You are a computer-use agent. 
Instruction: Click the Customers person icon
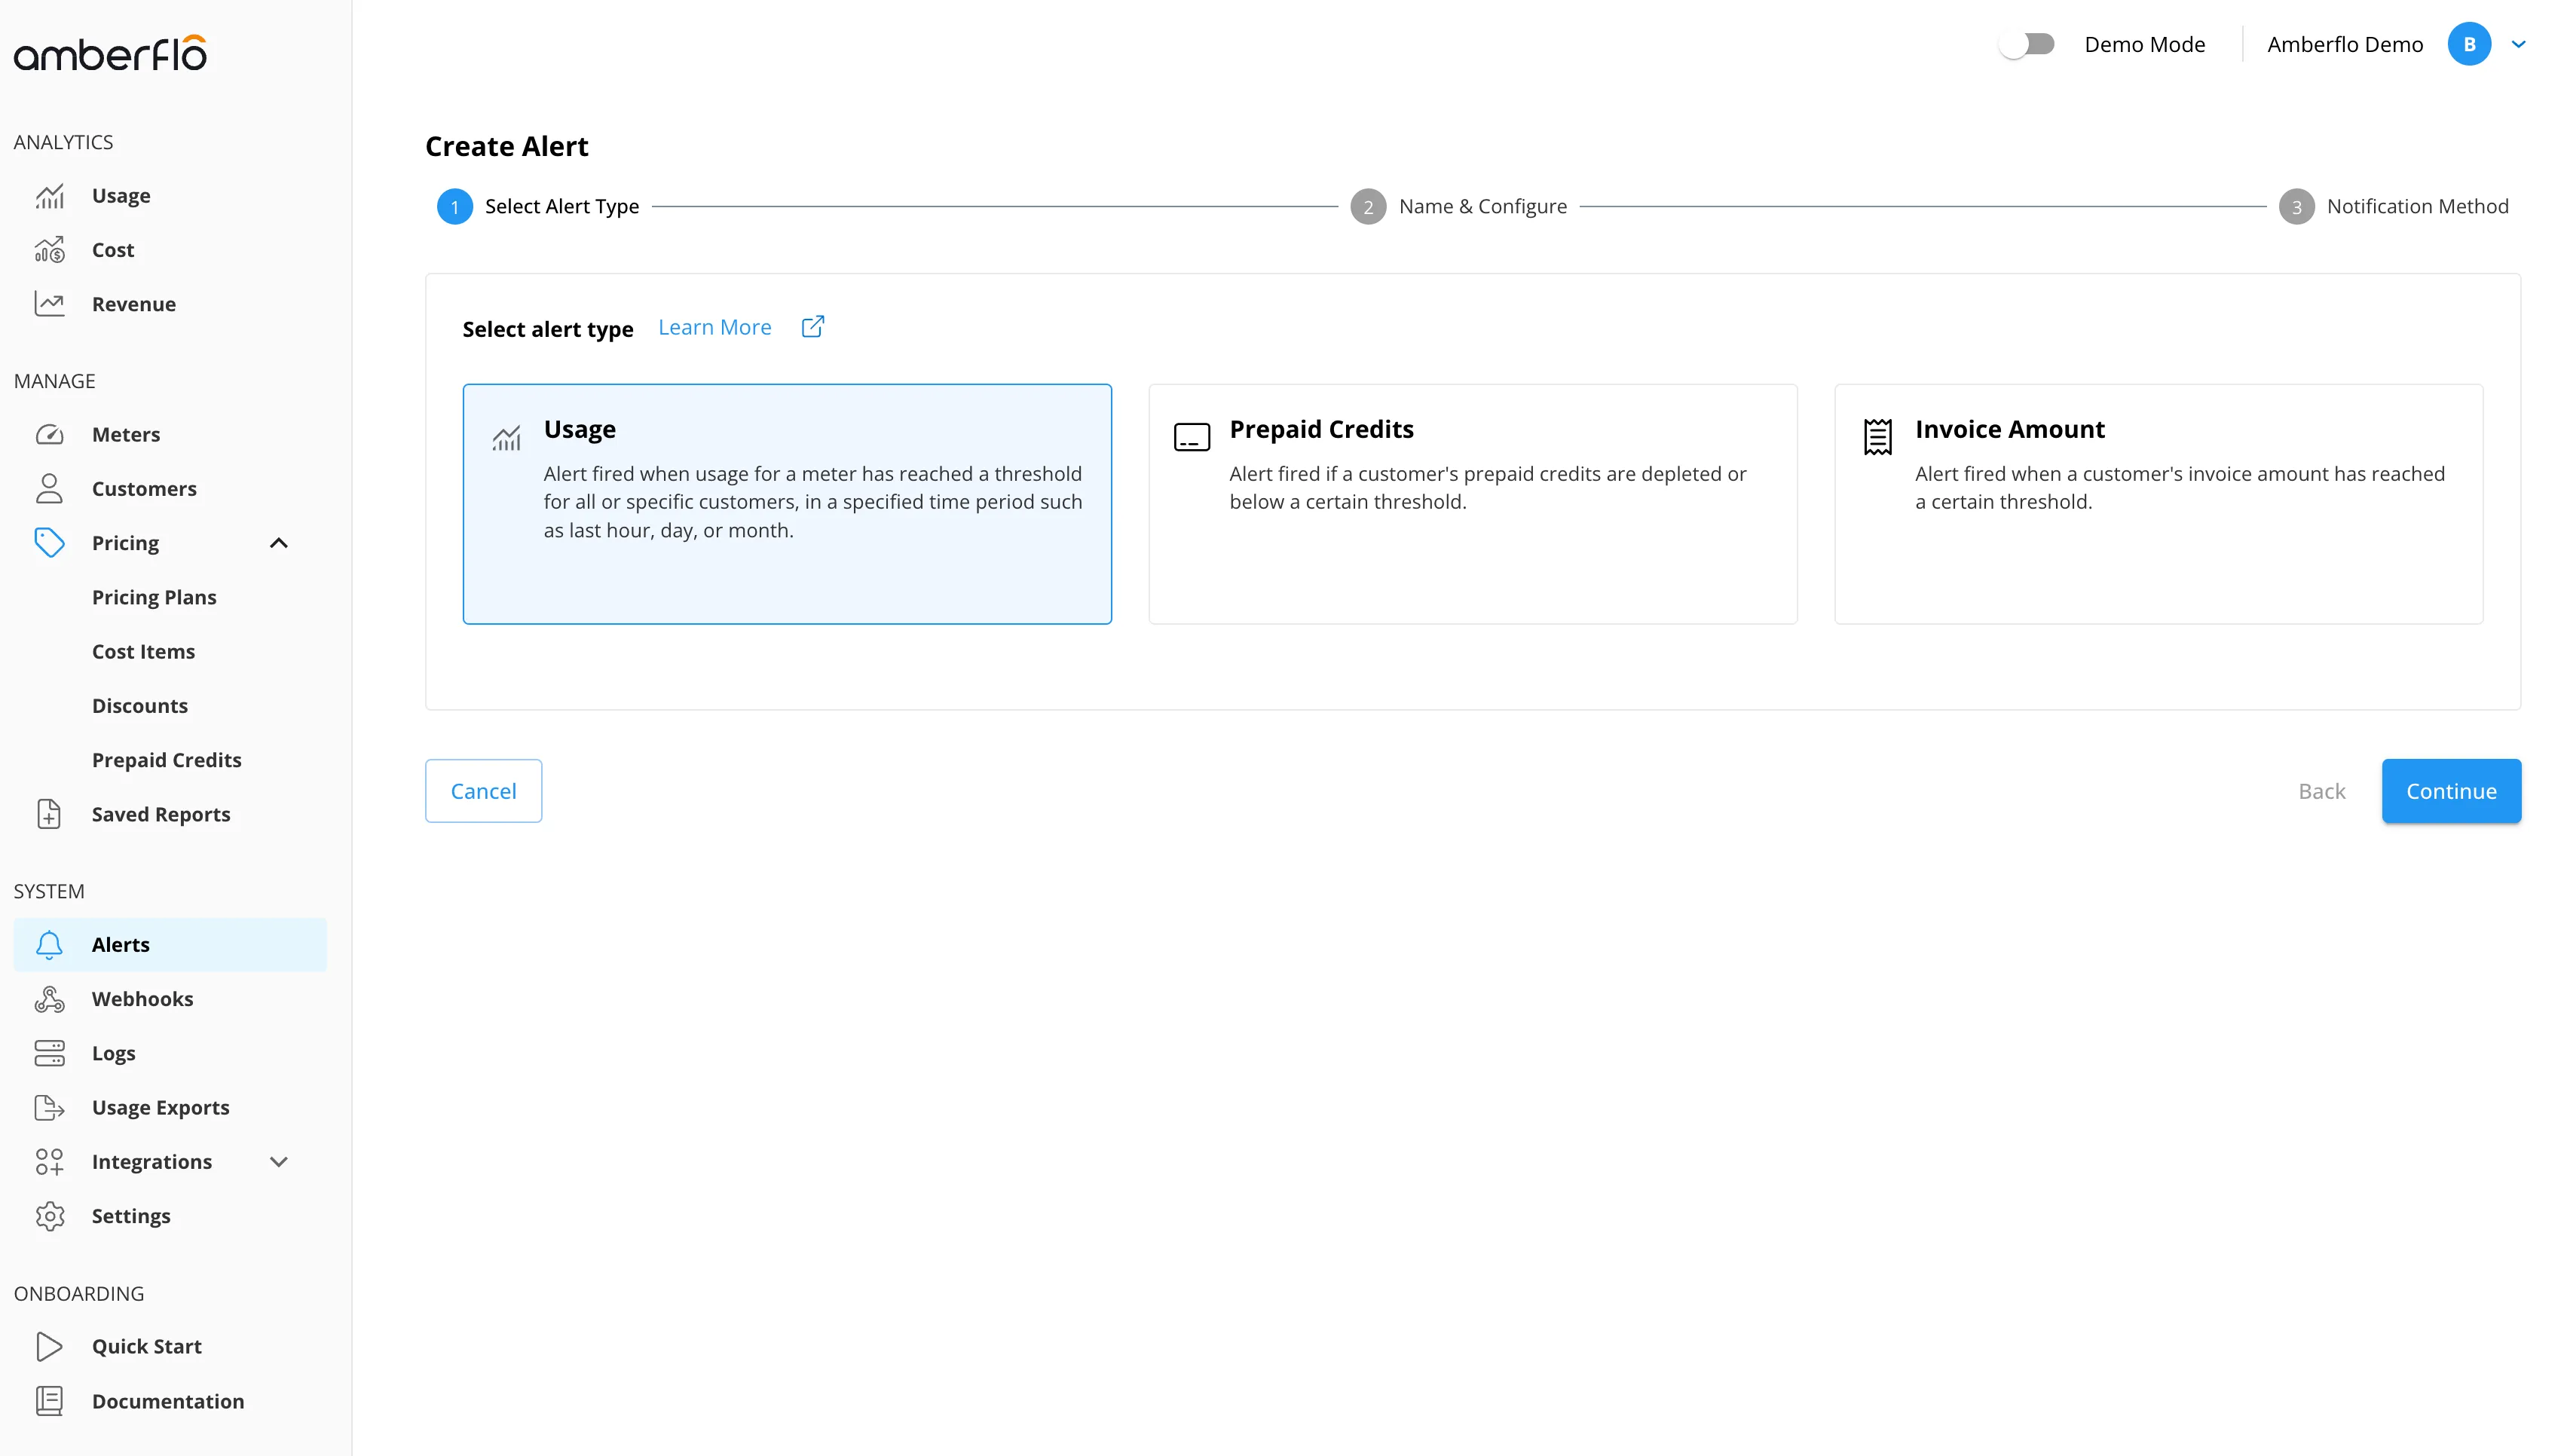click(49, 489)
